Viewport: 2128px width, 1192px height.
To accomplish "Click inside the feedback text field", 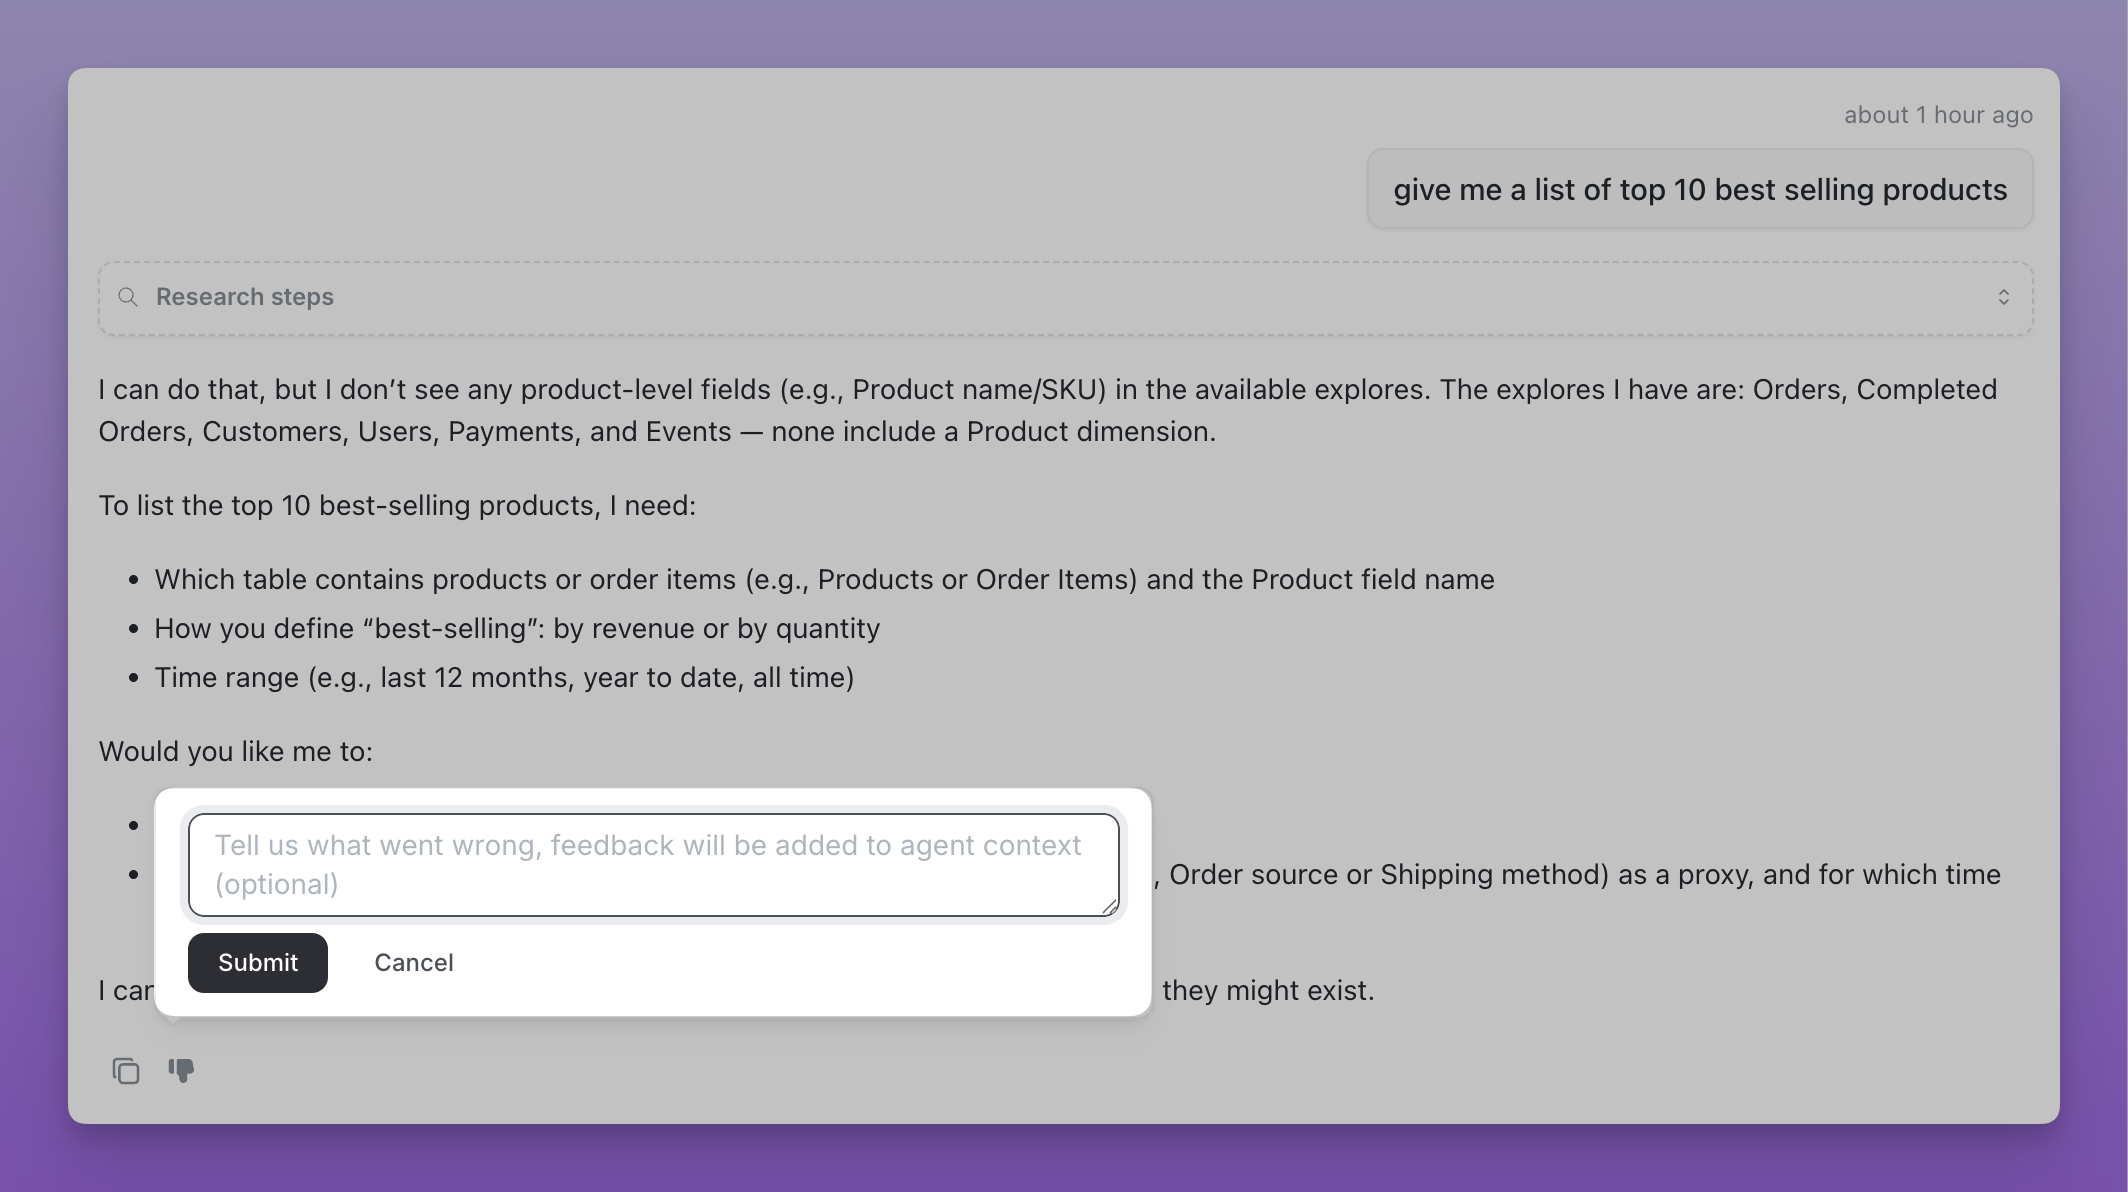I will [x=654, y=864].
